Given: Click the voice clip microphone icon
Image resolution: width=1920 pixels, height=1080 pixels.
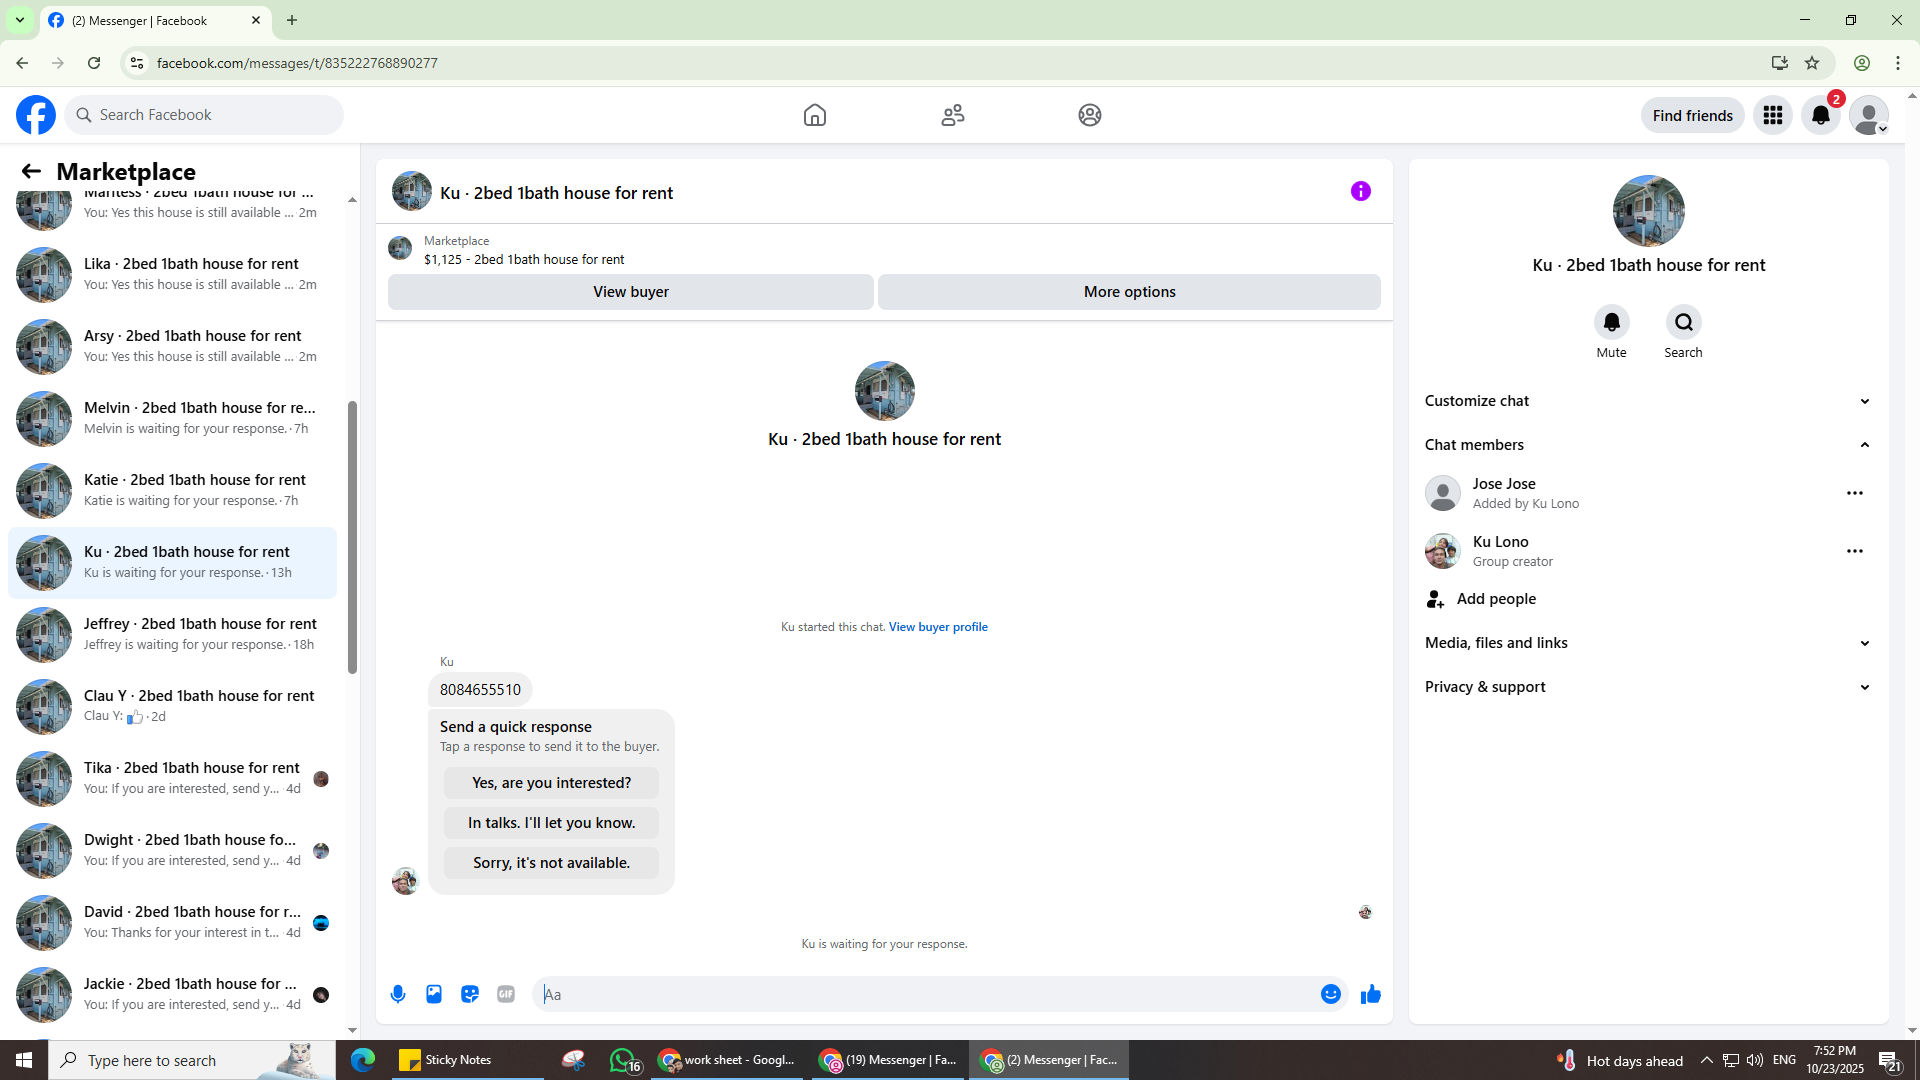Looking at the screenshot, I should 398,994.
